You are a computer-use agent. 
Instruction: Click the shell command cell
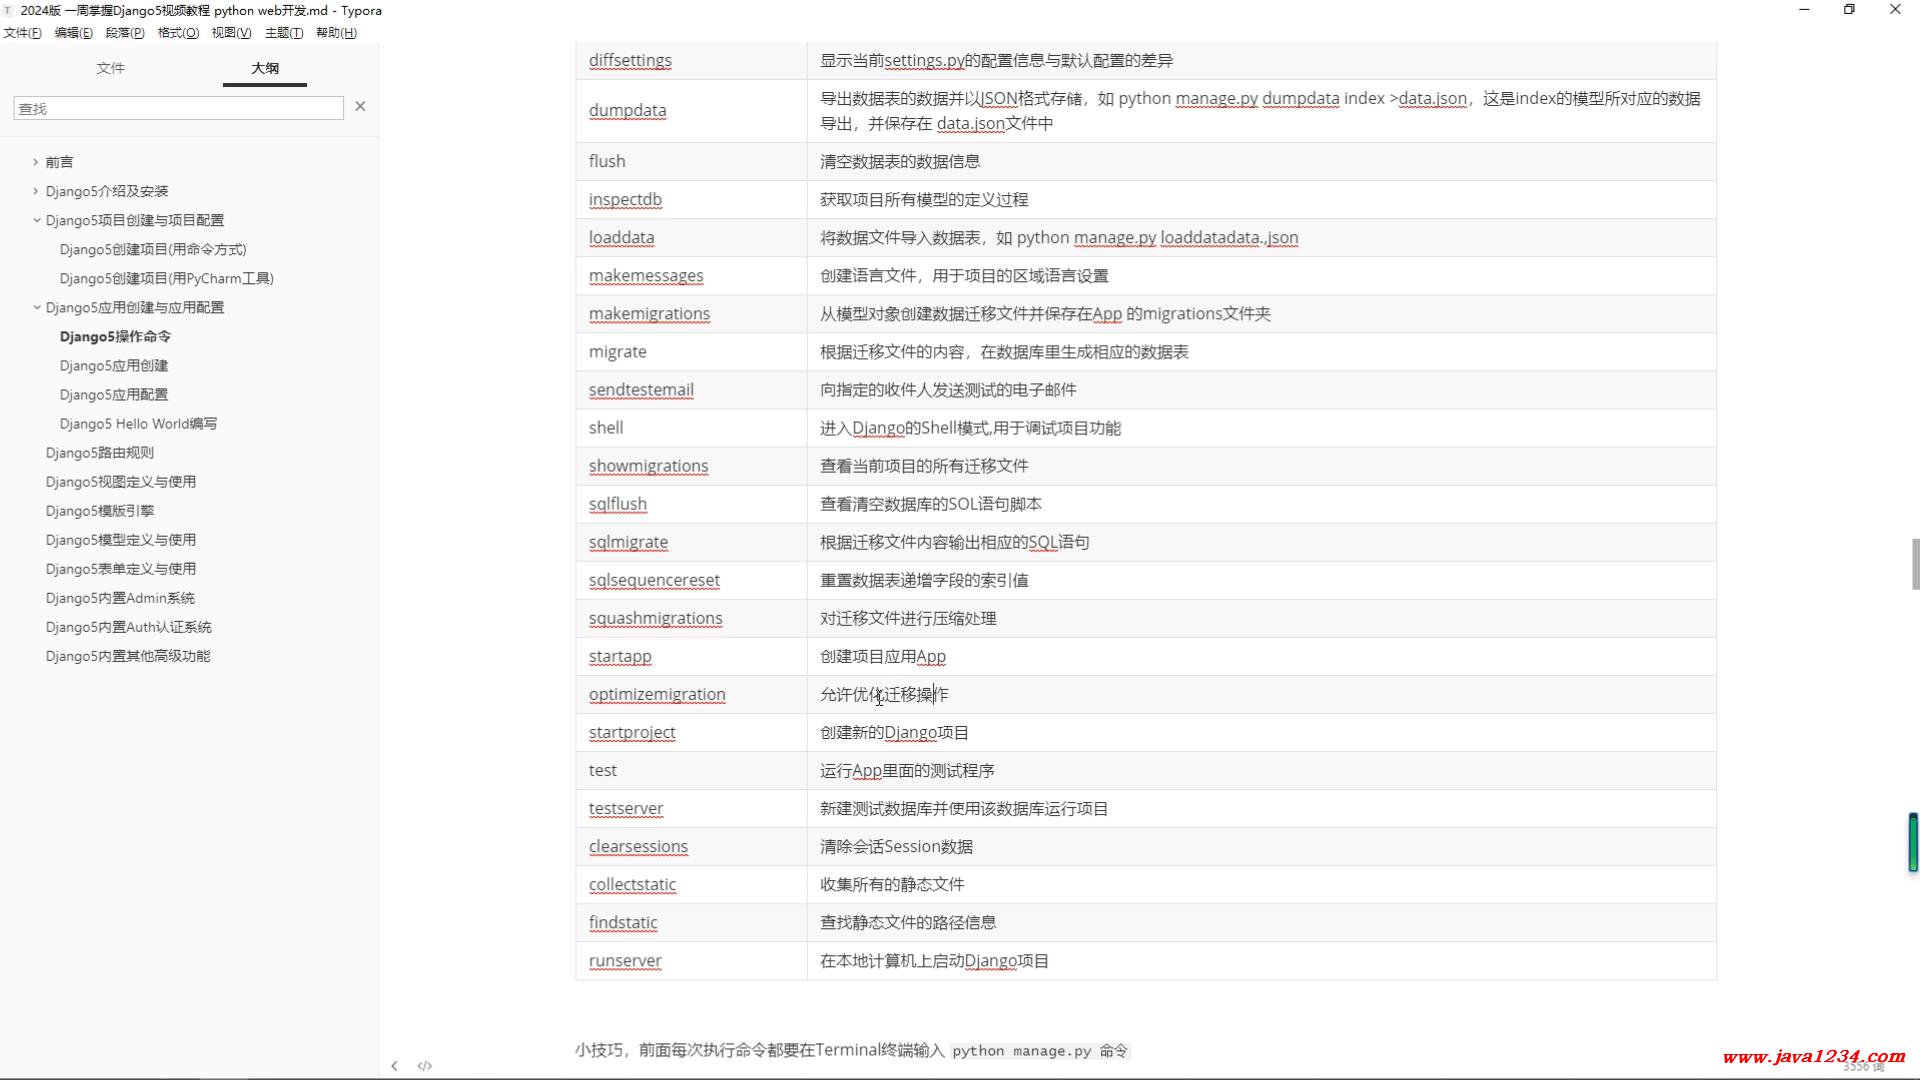tap(691, 427)
